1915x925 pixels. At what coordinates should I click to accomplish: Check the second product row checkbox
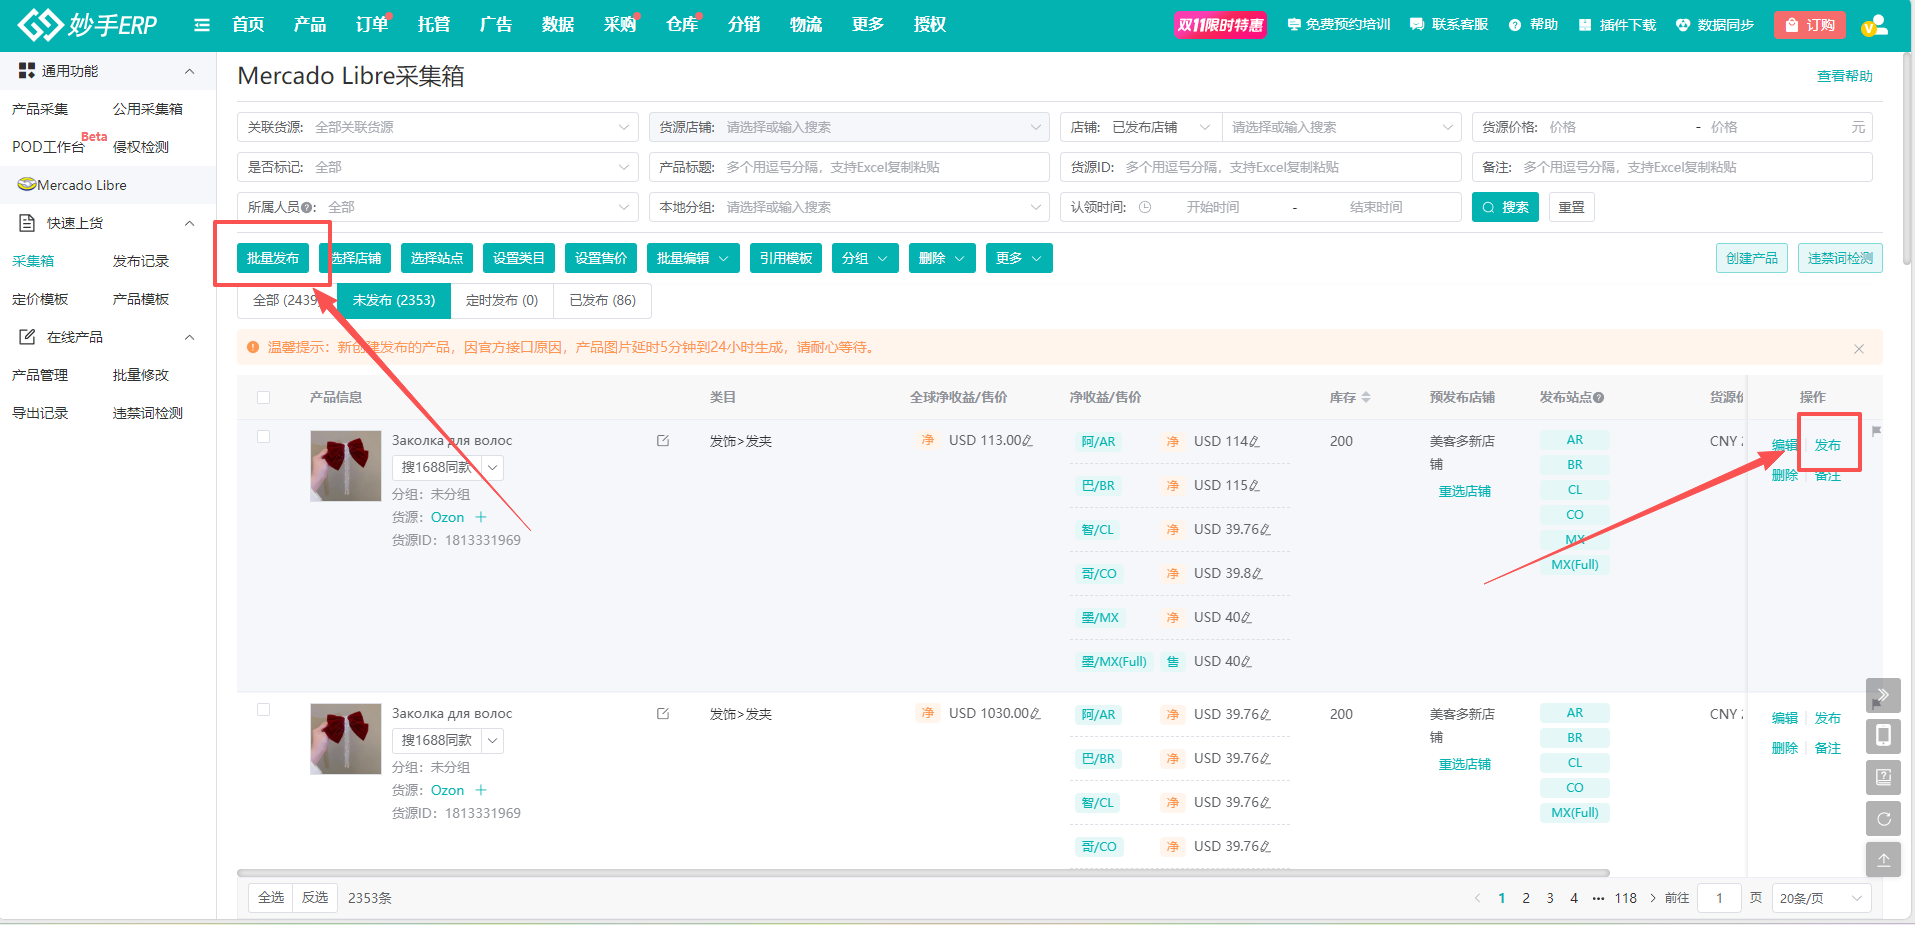264,710
